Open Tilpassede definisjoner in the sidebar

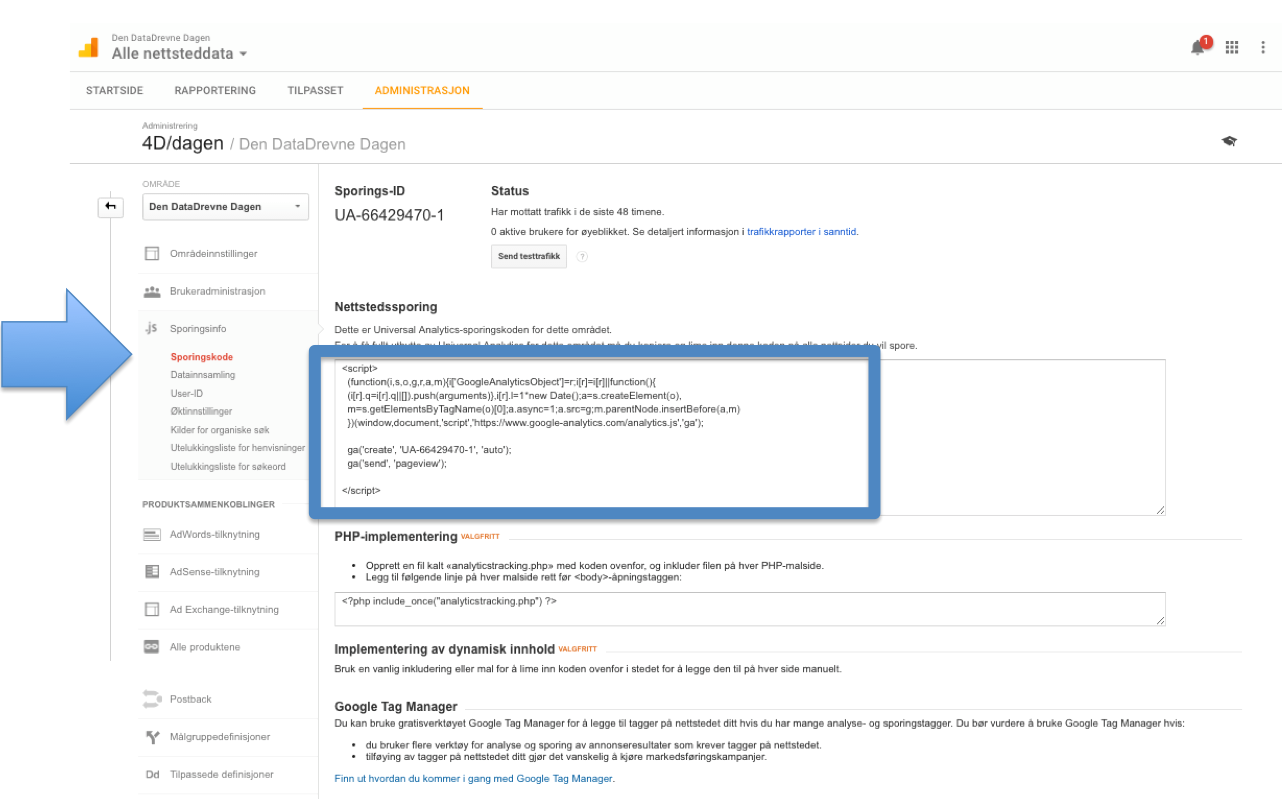[221, 774]
